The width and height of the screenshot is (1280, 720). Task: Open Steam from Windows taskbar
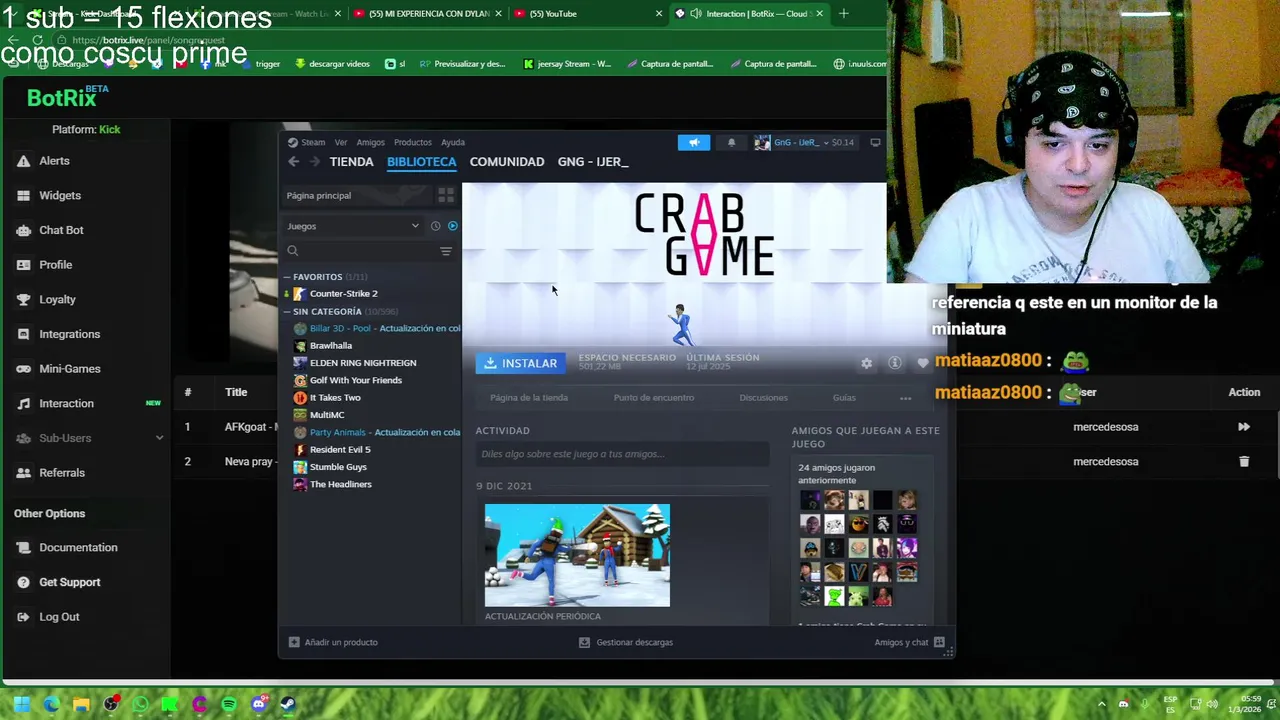click(288, 704)
